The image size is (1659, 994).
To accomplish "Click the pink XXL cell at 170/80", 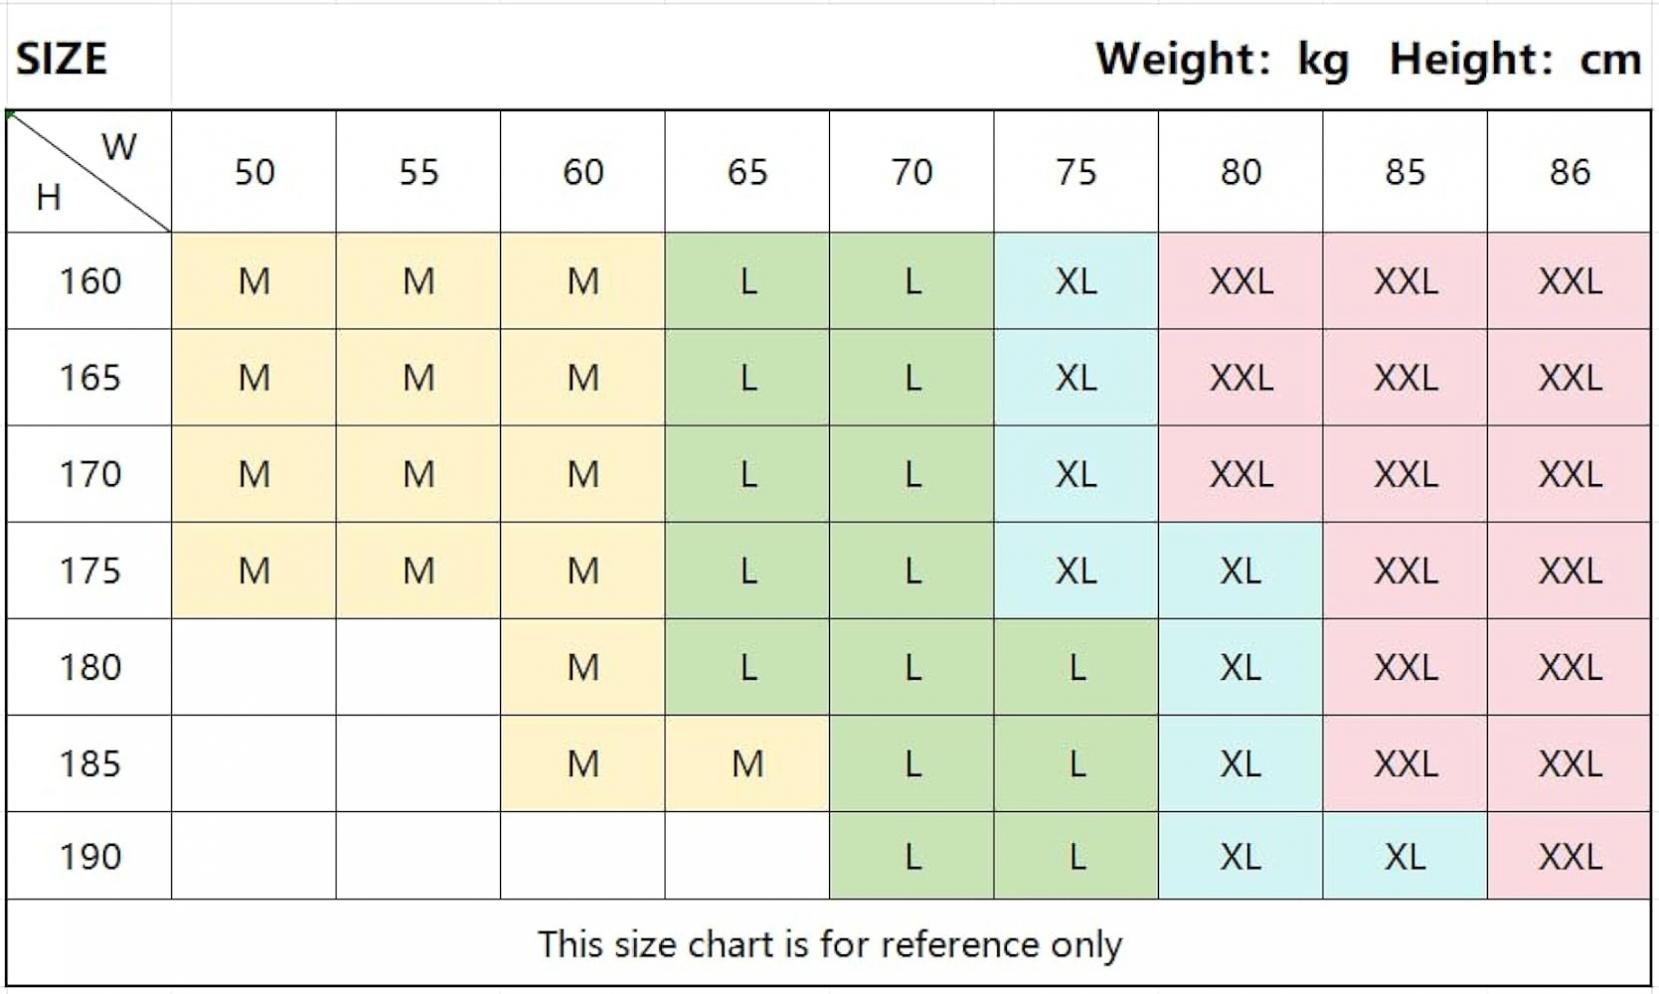I will coord(1241,474).
